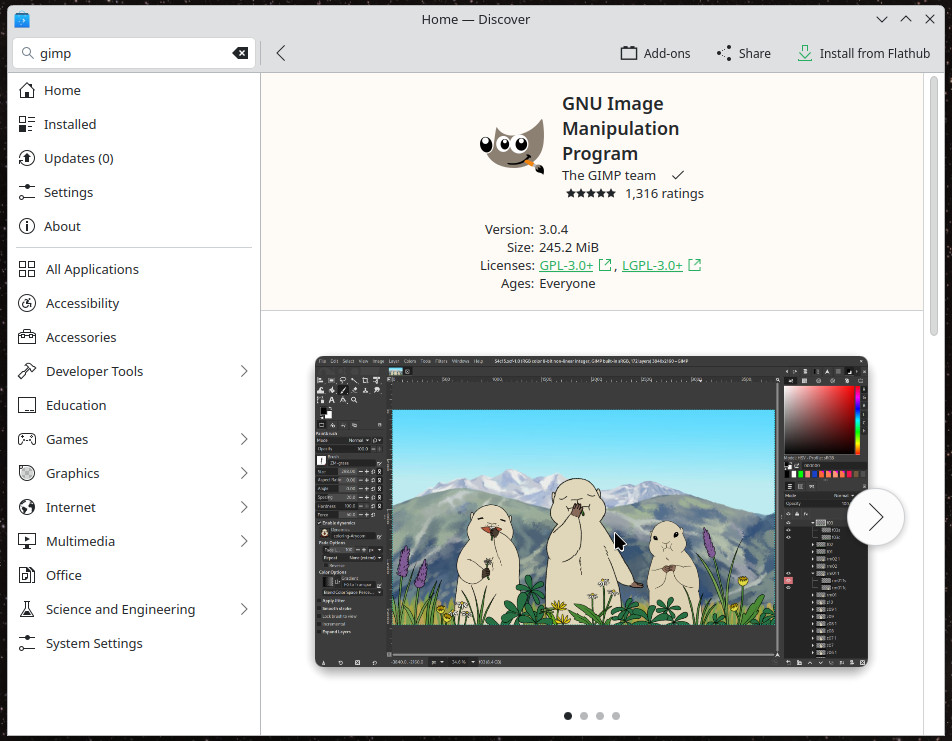The height and width of the screenshot is (741, 952).
Task: Click the Office documents icon
Action: 27,575
